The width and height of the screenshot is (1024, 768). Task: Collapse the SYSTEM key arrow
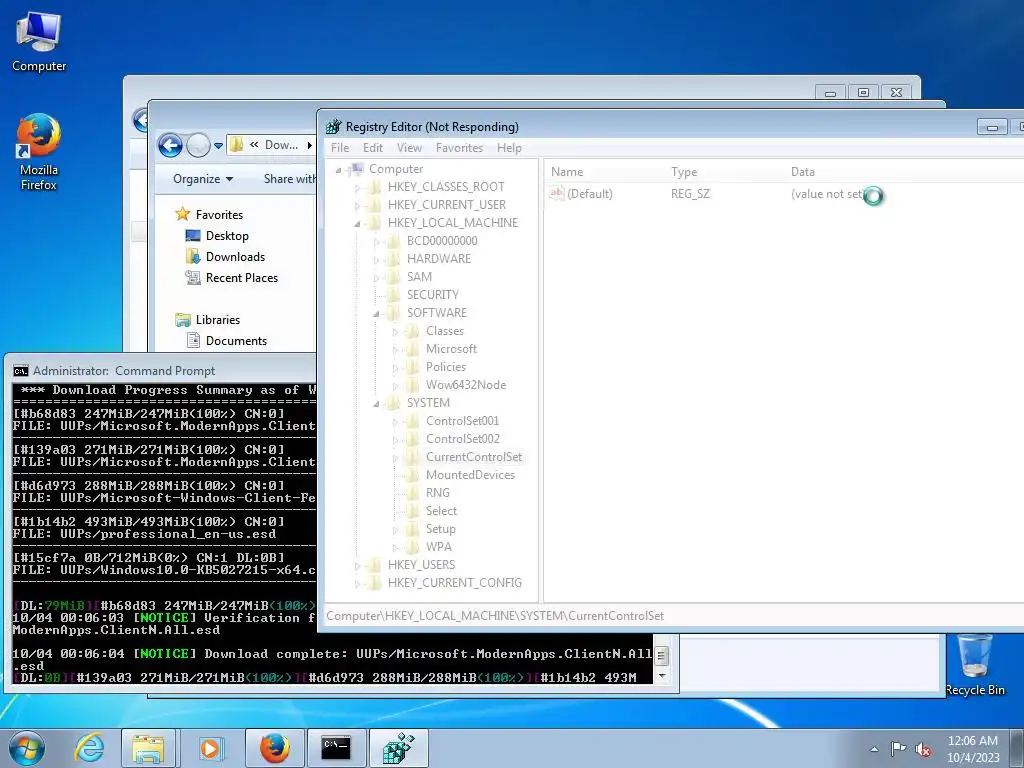click(x=376, y=404)
